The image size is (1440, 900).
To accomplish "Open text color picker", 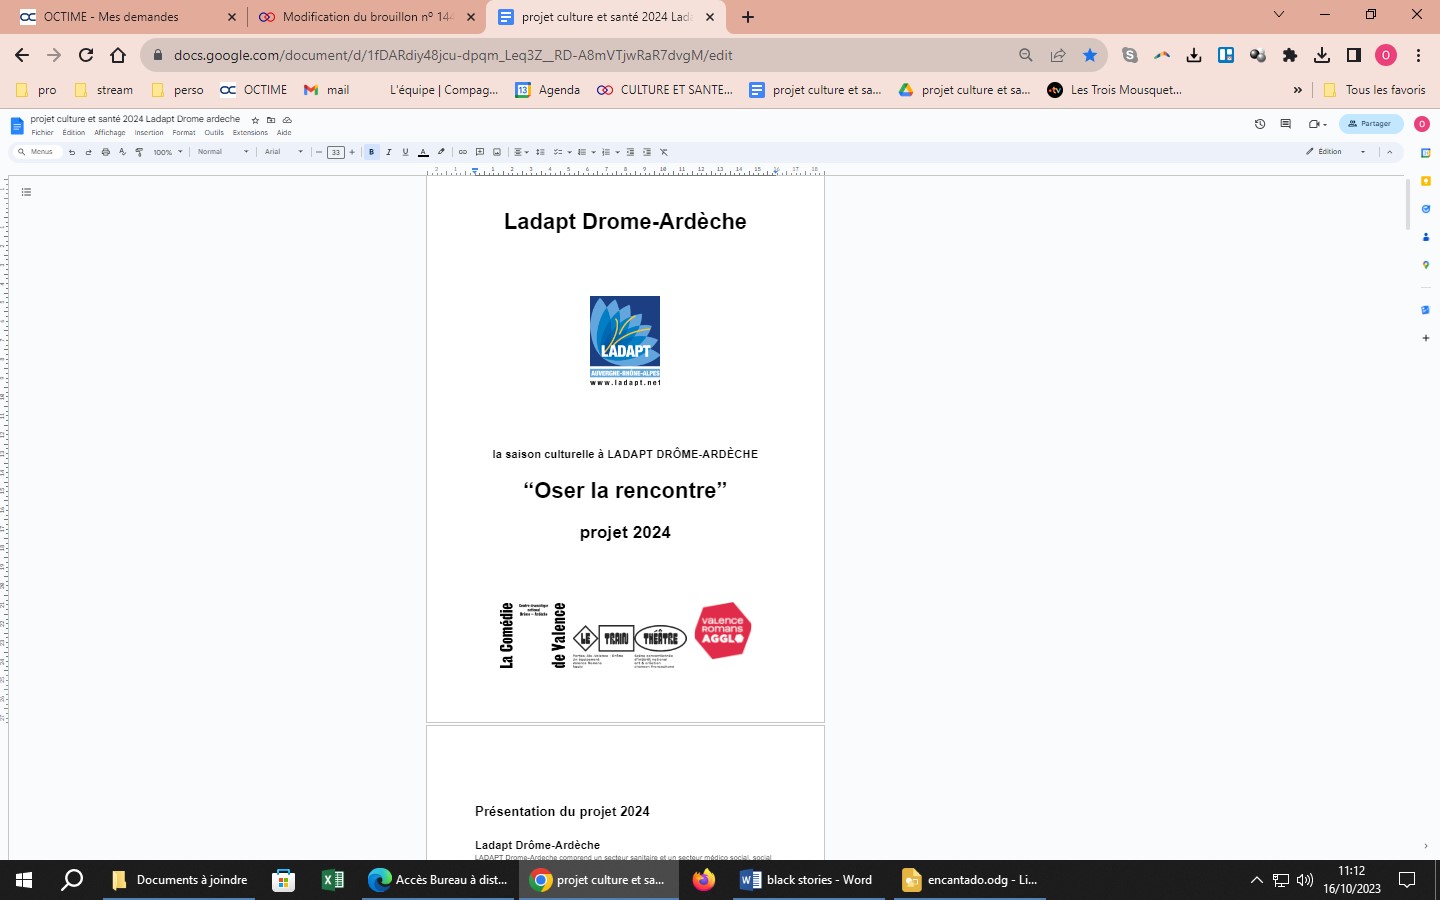I will 423,152.
